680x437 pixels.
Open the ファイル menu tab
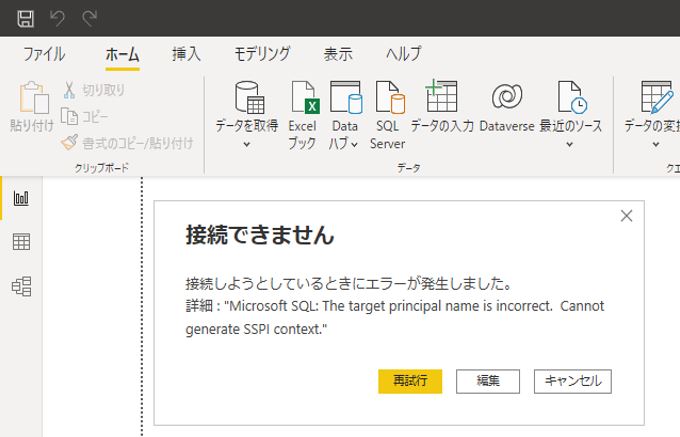point(44,54)
